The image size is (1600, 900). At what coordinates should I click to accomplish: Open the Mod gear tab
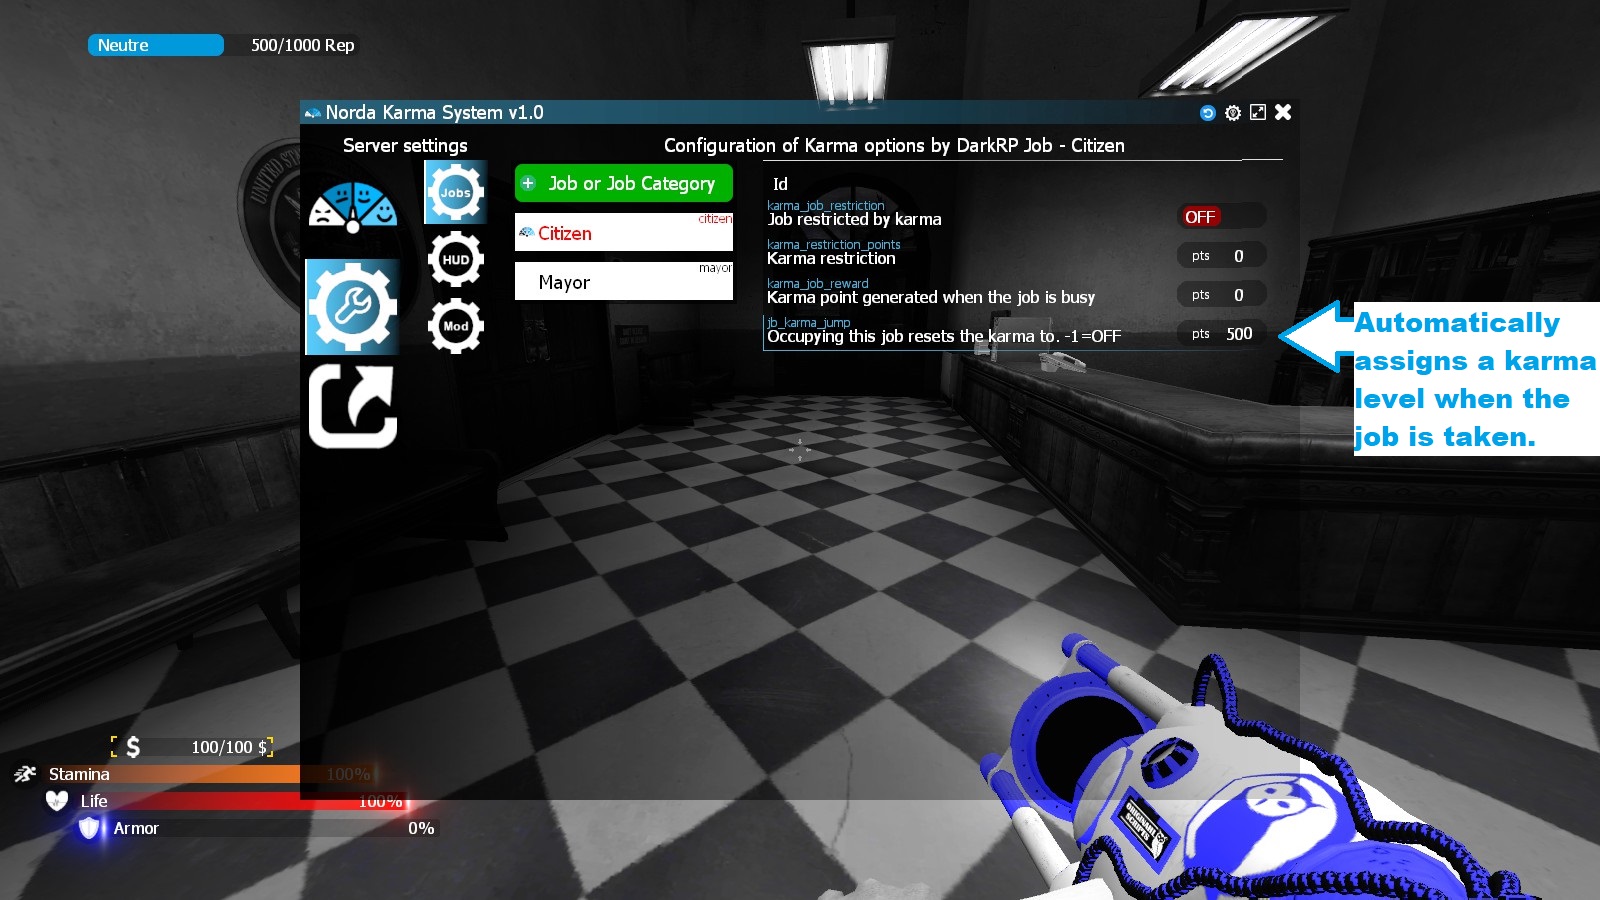click(x=456, y=326)
